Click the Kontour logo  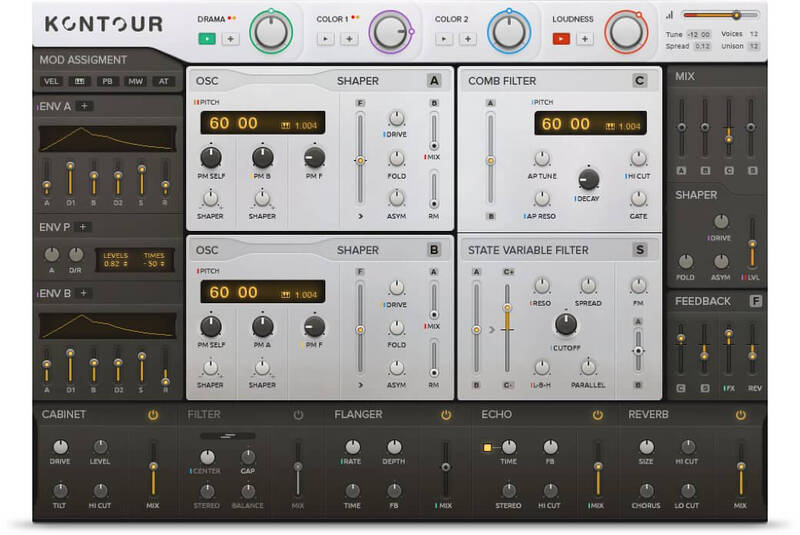104,24
